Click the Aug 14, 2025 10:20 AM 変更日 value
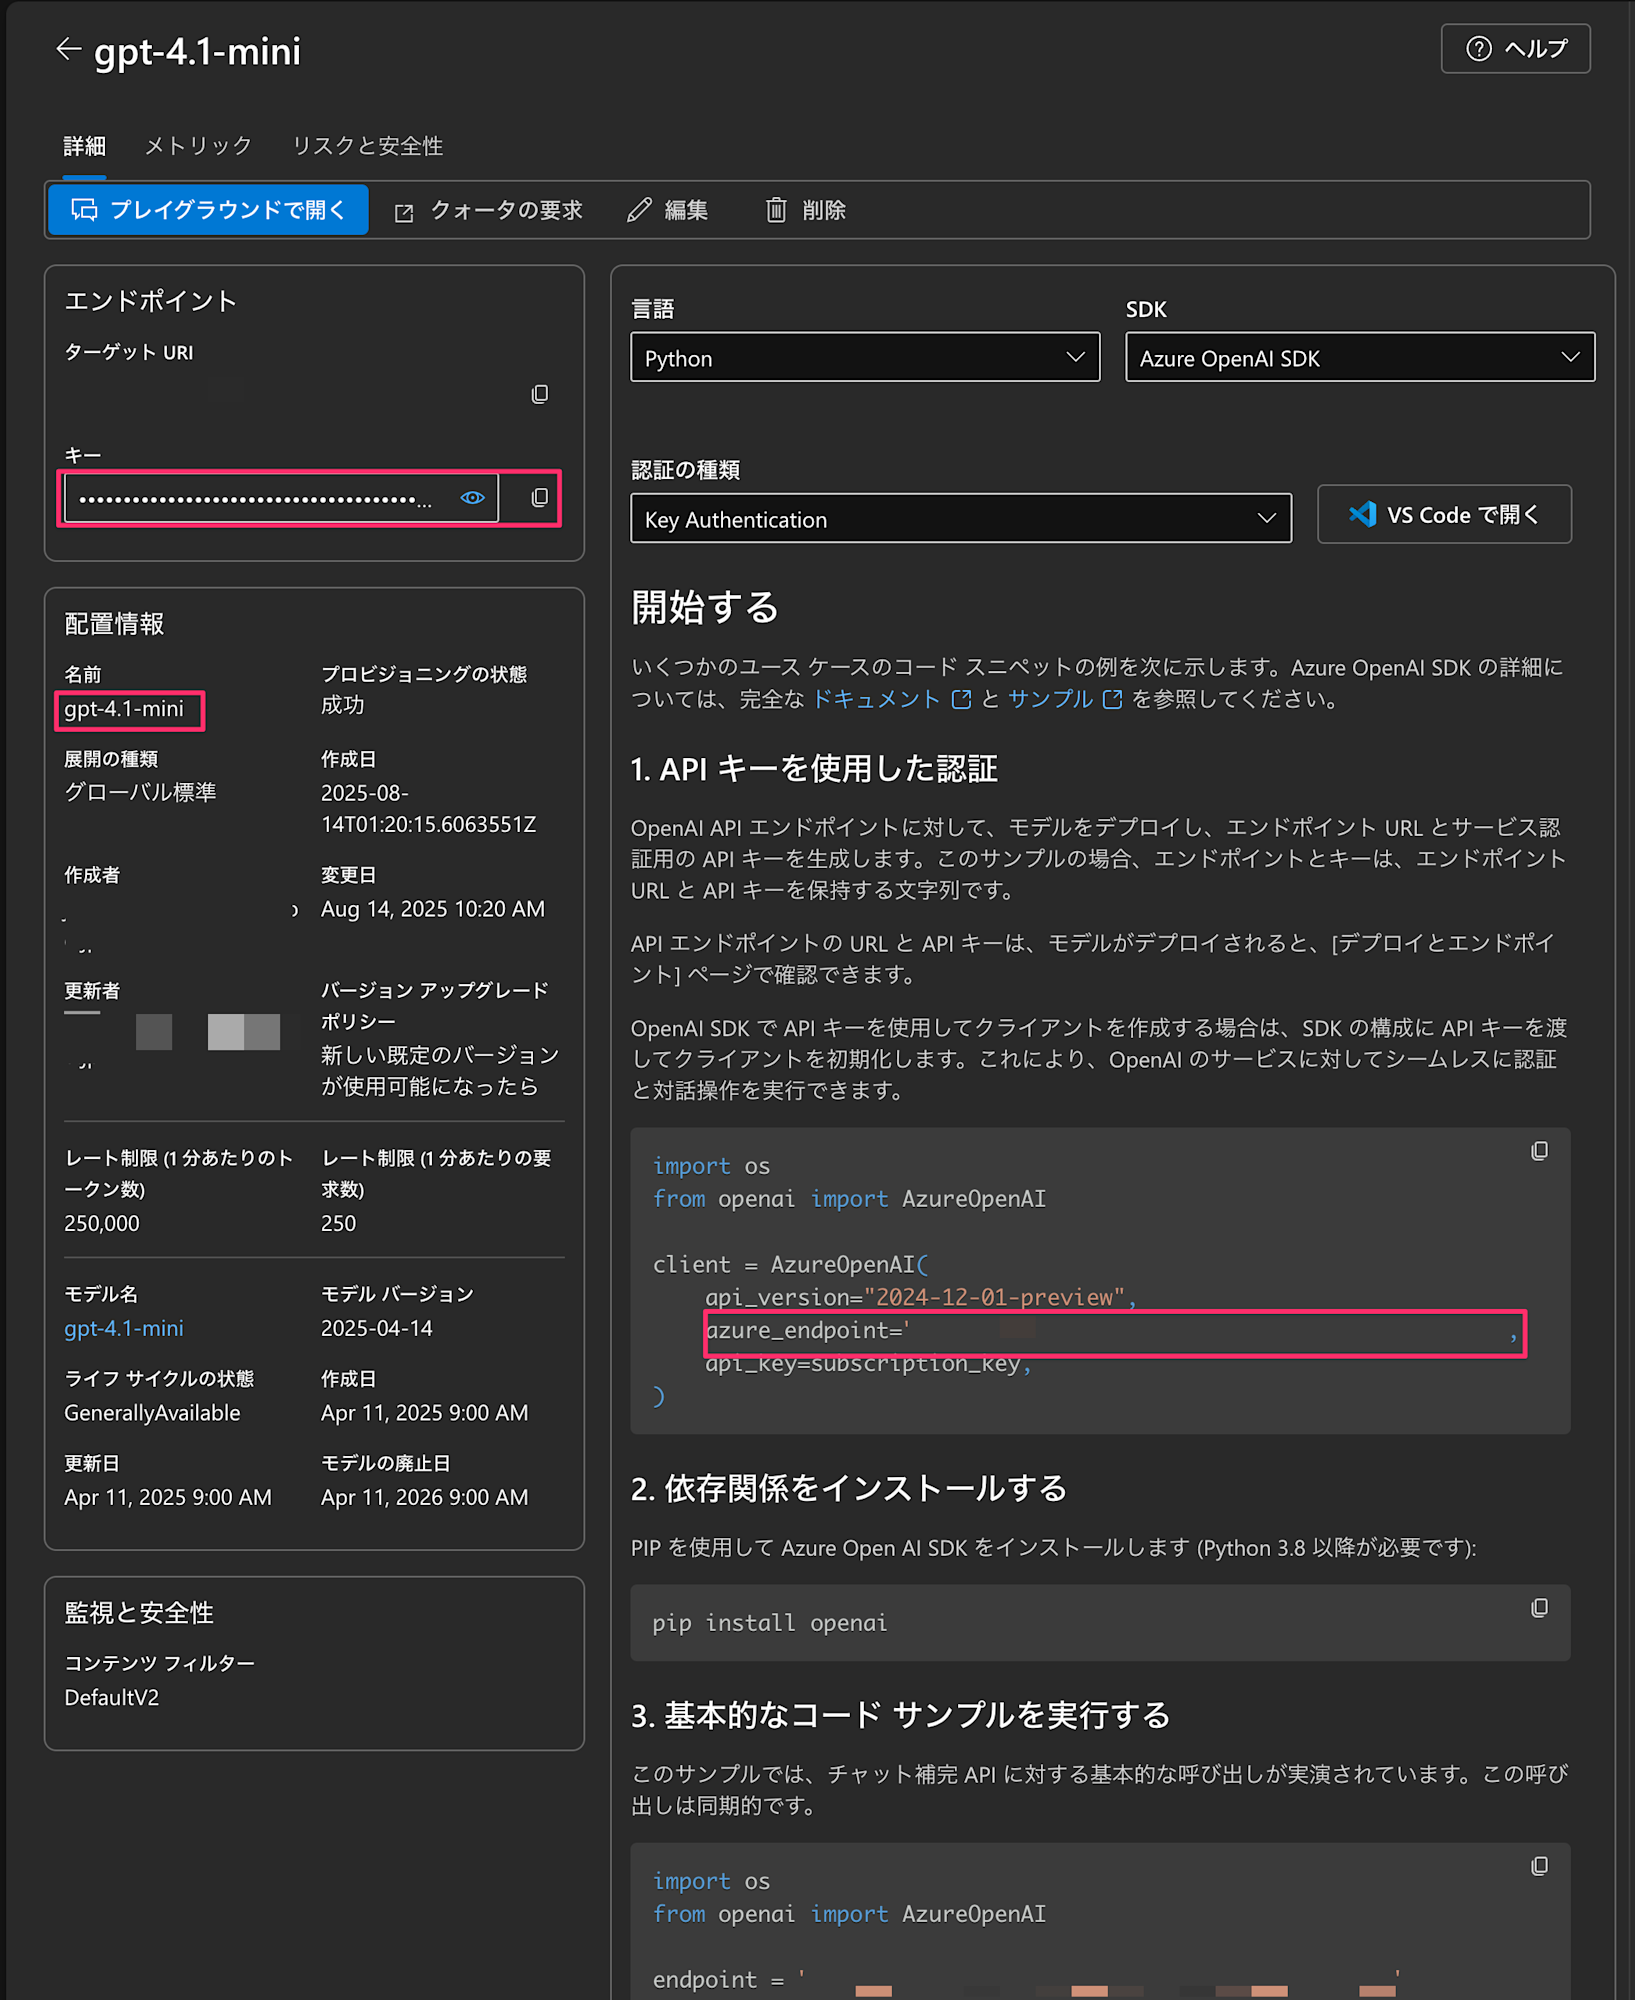 pyautogui.click(x=433, y=909)
